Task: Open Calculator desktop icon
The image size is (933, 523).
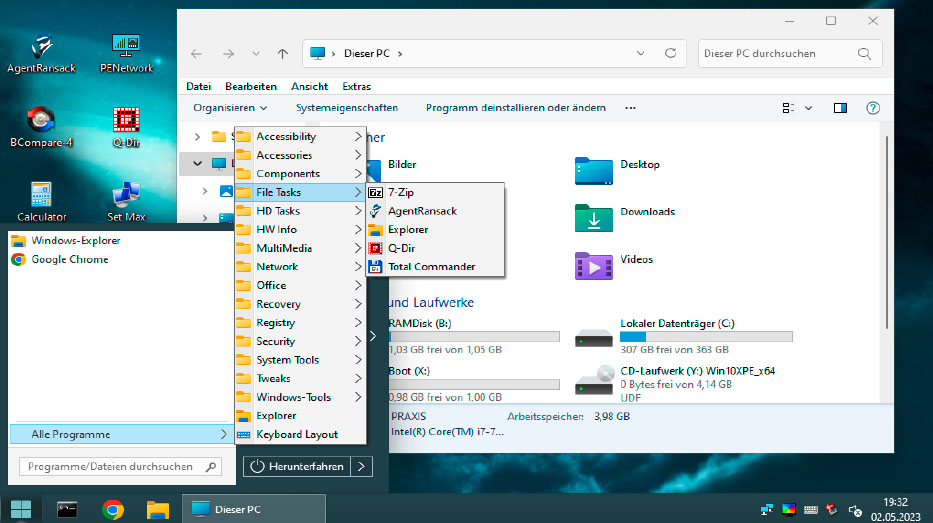Action: (x=41, y=201)
